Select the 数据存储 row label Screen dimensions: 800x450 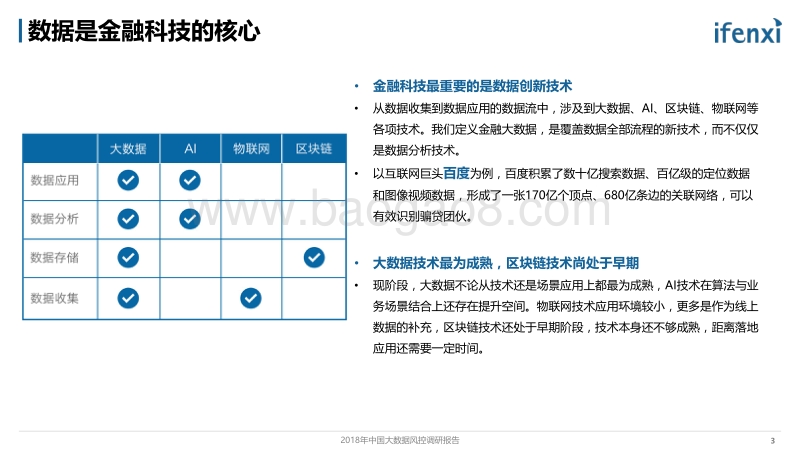[x=55, y=258]
